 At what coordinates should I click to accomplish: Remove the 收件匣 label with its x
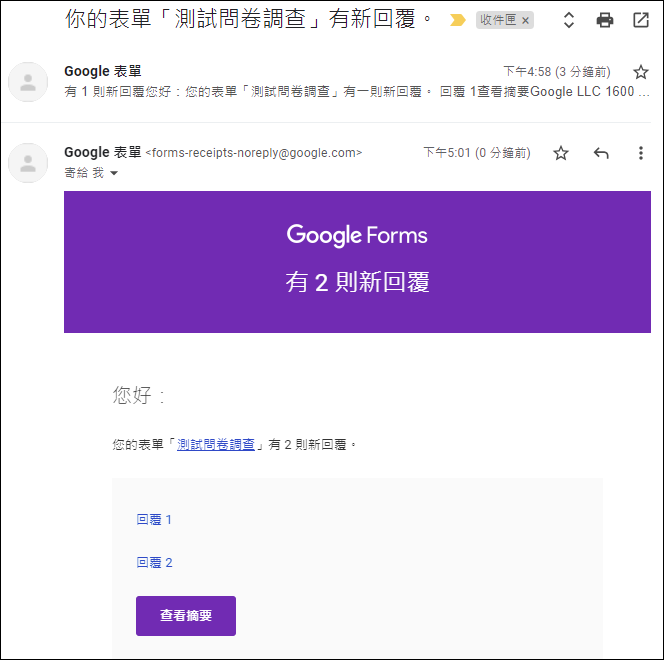coord(525,20)
